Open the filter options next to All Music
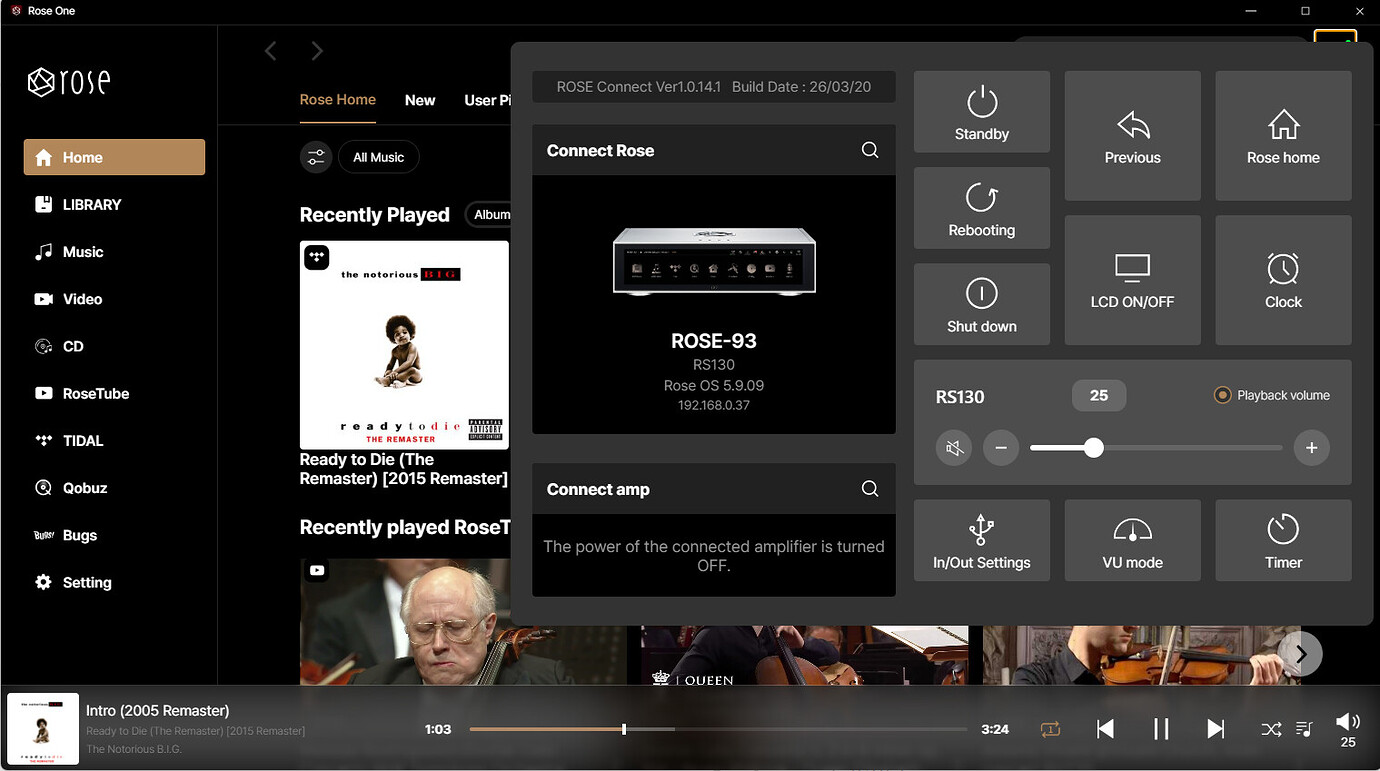This screenshot has width=1380, height=771. tap(316, 157)
